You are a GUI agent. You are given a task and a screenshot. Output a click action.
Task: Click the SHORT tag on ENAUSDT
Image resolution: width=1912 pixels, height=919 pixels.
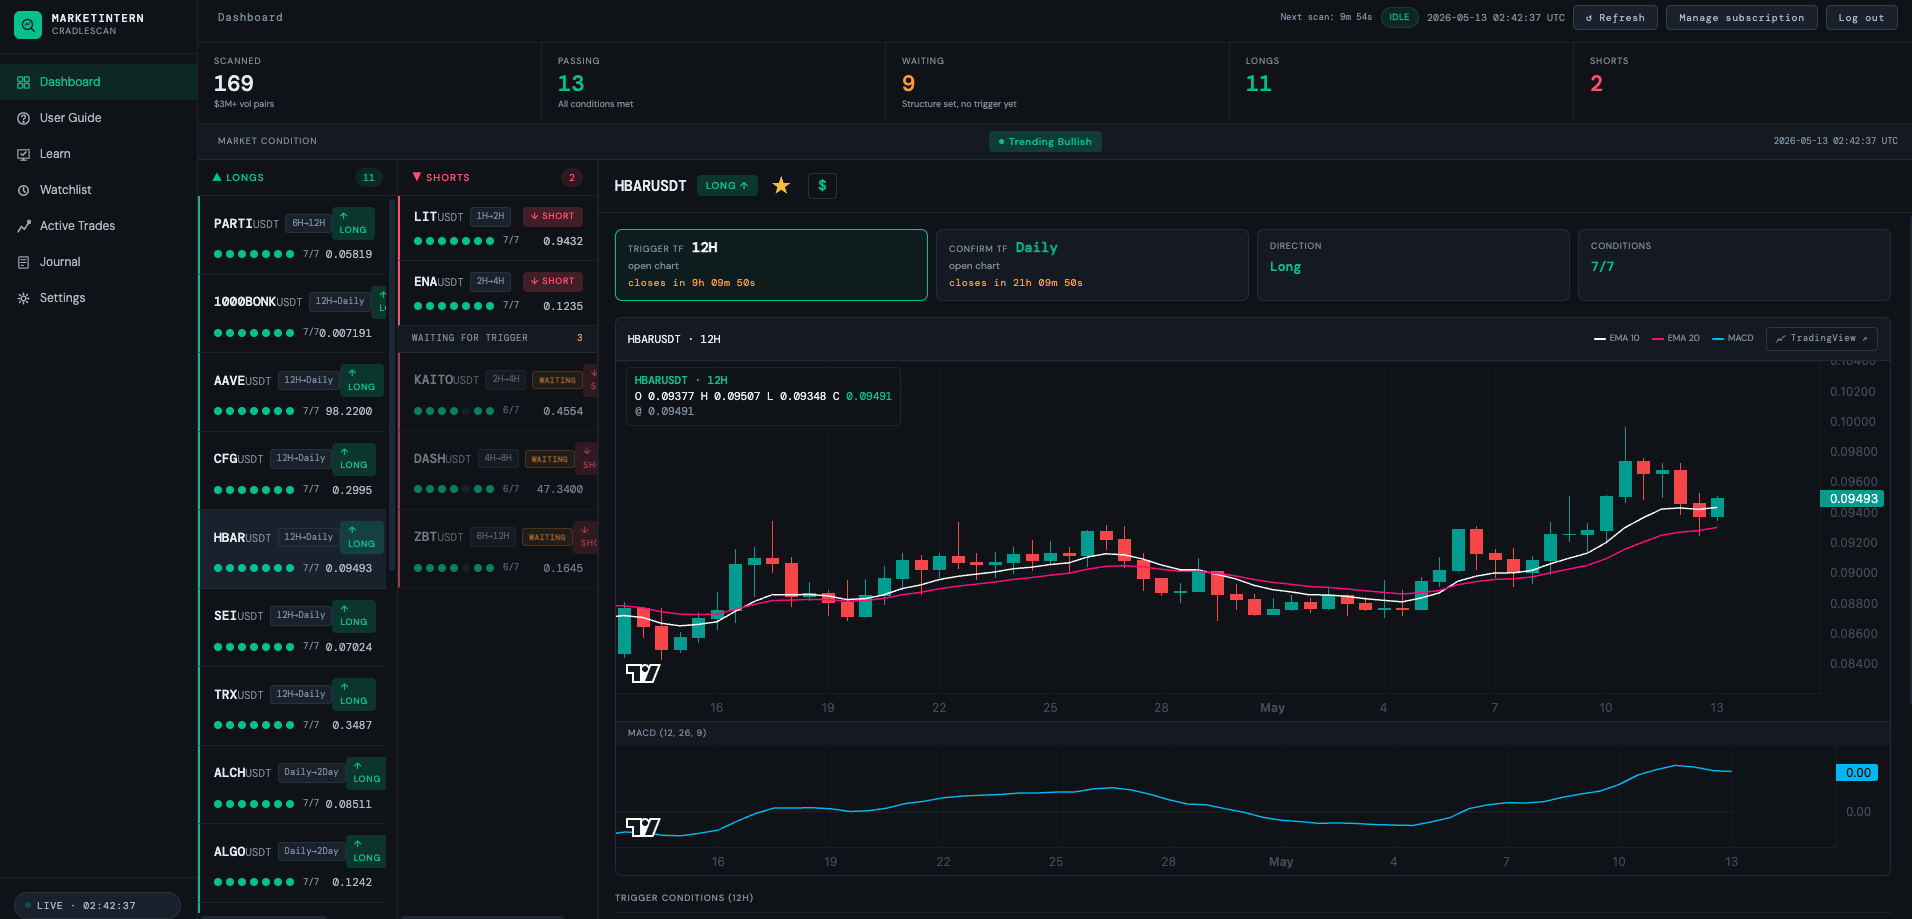pos(553,281)
